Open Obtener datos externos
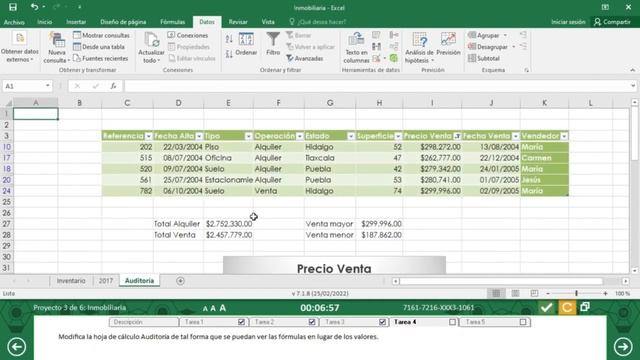This screenshot has height=360, width=640. pyautogui.click(x=20, y=47)
